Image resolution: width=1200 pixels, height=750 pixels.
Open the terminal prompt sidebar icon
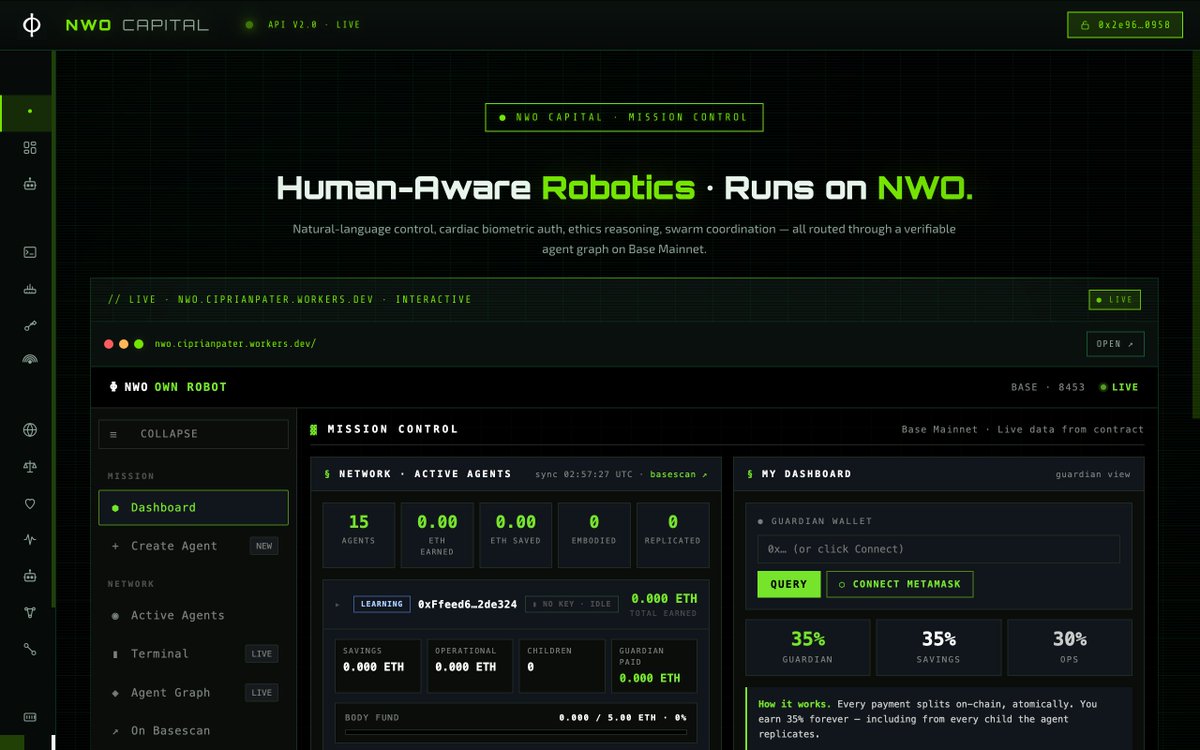(x=30, y=252)
